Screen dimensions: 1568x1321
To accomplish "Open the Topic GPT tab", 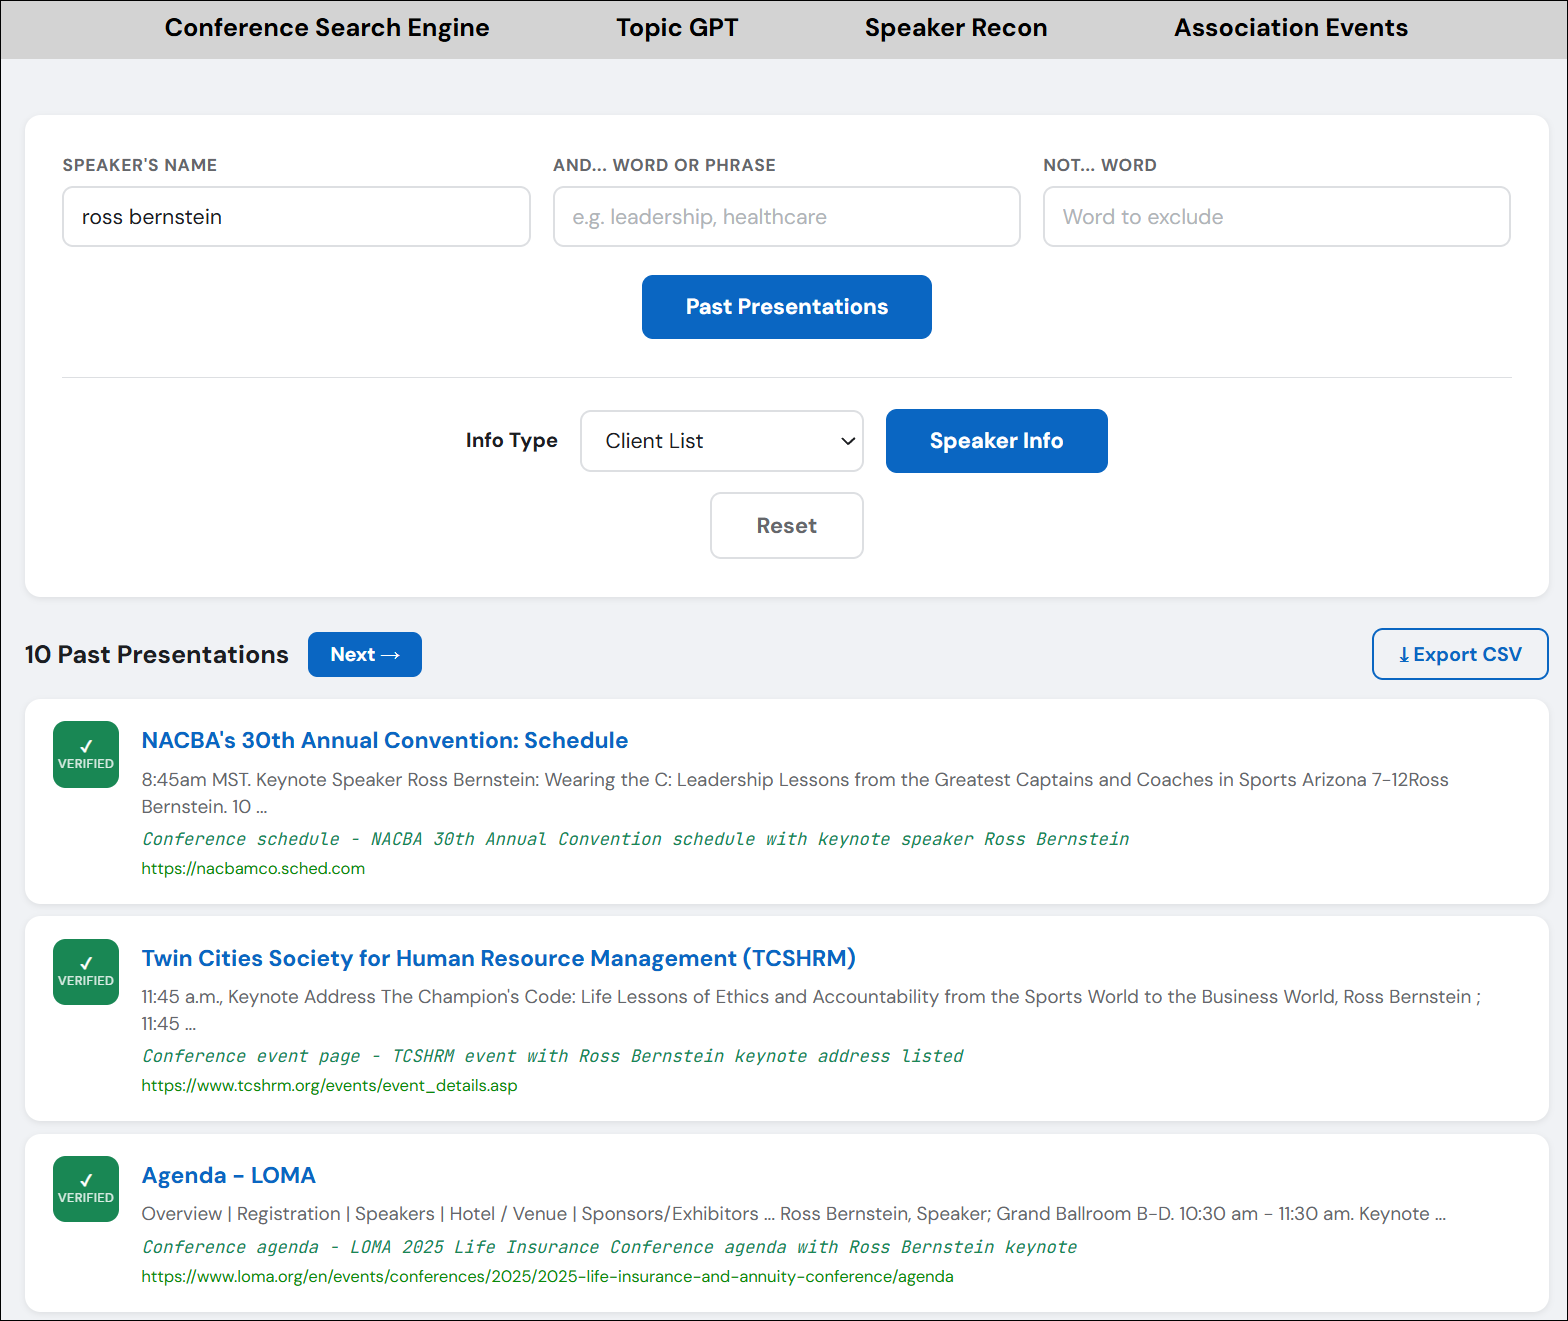I will 677,28.
